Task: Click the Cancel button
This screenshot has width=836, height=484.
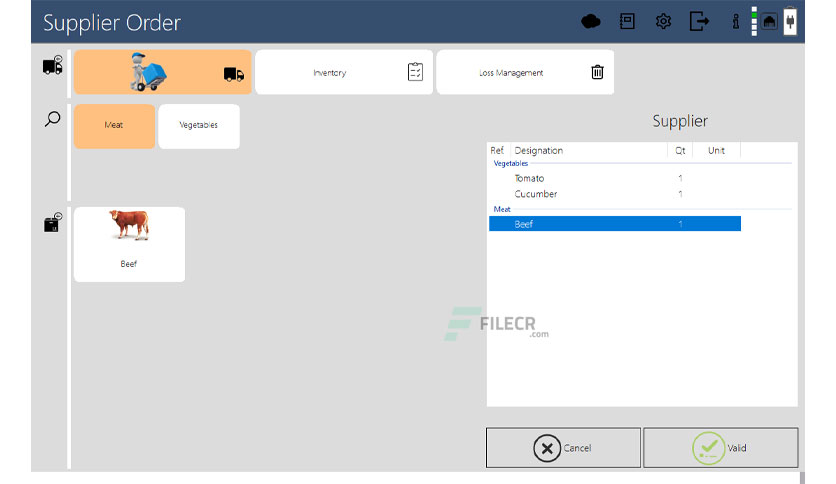Action: point(563,448)
